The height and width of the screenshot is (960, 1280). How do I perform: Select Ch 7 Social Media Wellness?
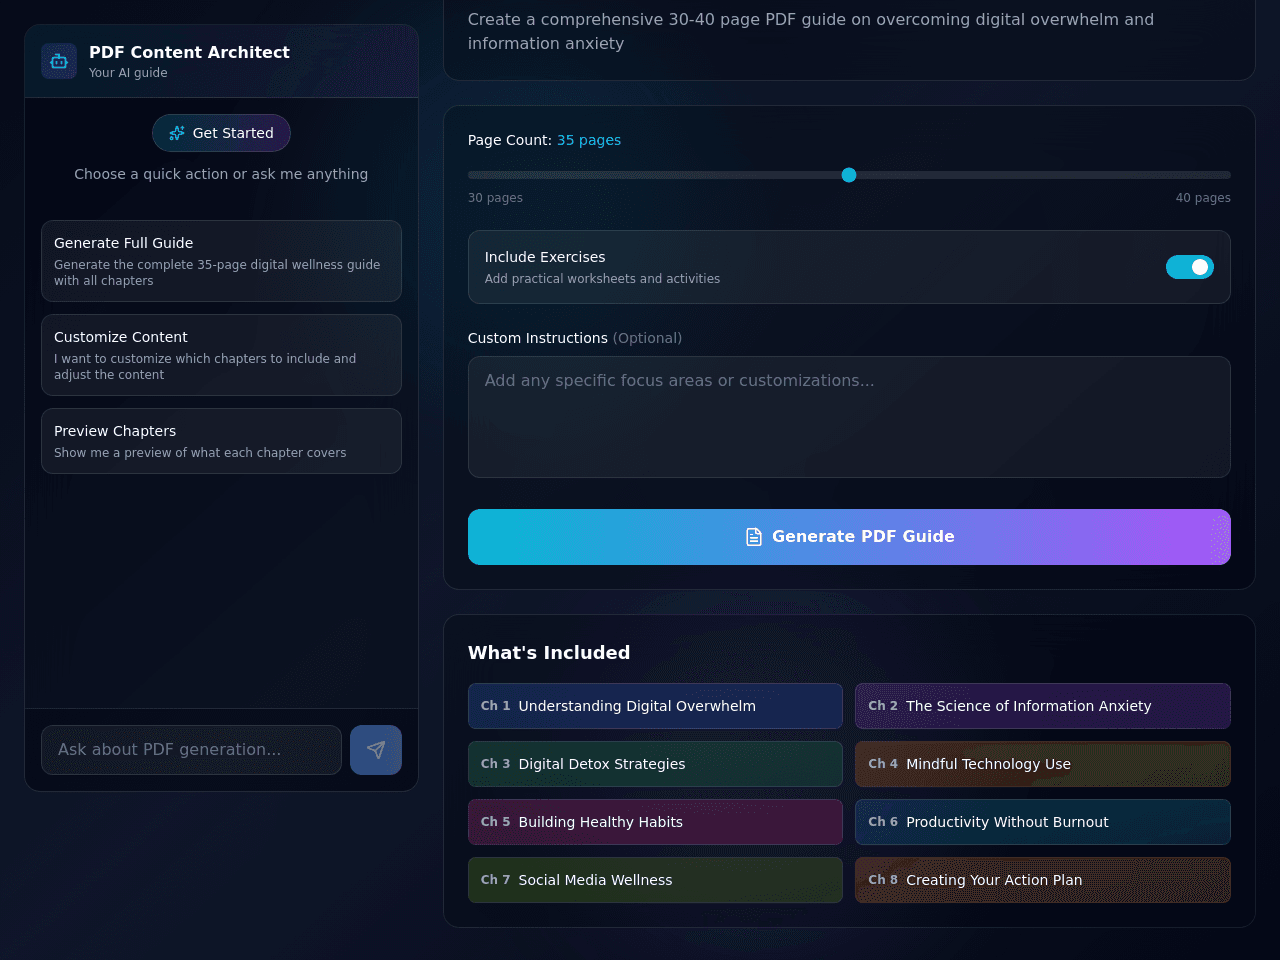click(x=655, y=880)
